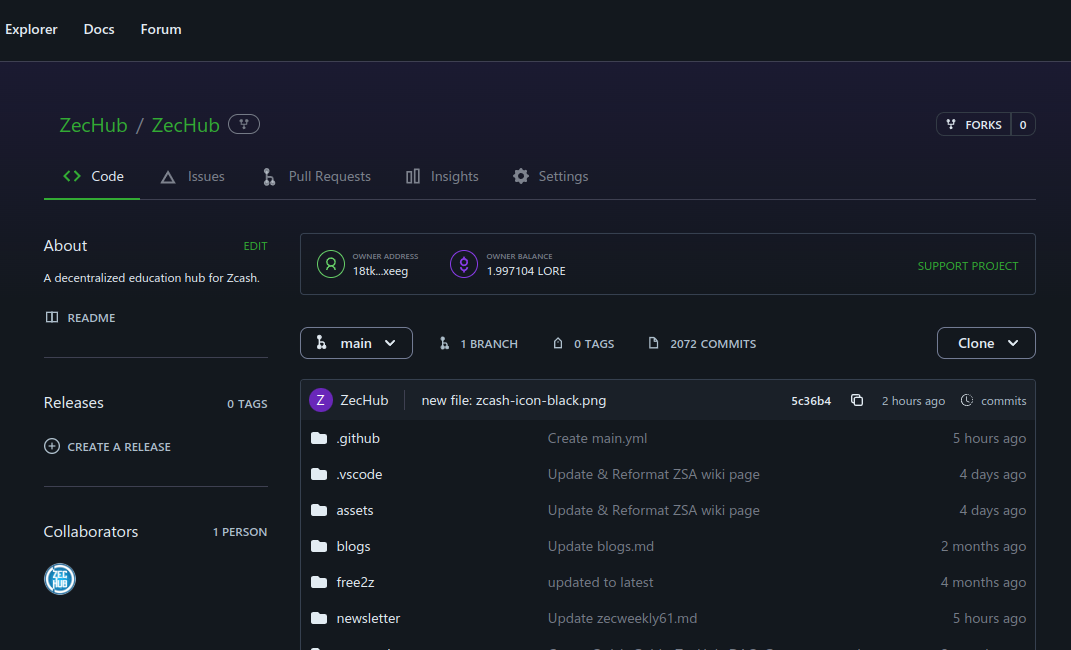Open the assets folder icon
The image size is (1071, 650).
pos(319,510)
